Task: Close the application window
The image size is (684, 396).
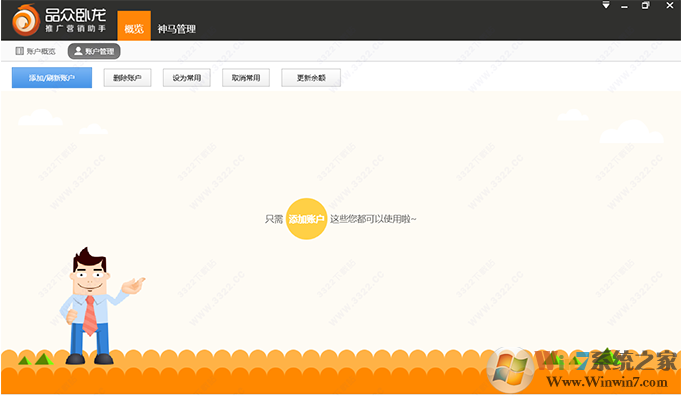Action: click(670, 6)
